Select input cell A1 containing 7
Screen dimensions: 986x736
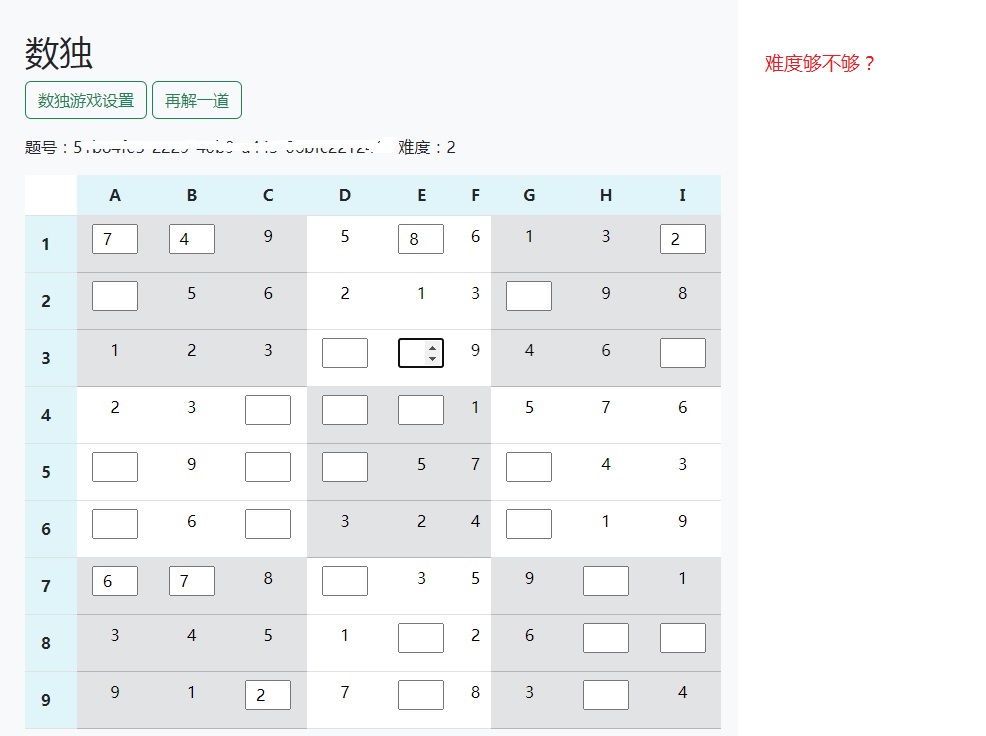115,239
